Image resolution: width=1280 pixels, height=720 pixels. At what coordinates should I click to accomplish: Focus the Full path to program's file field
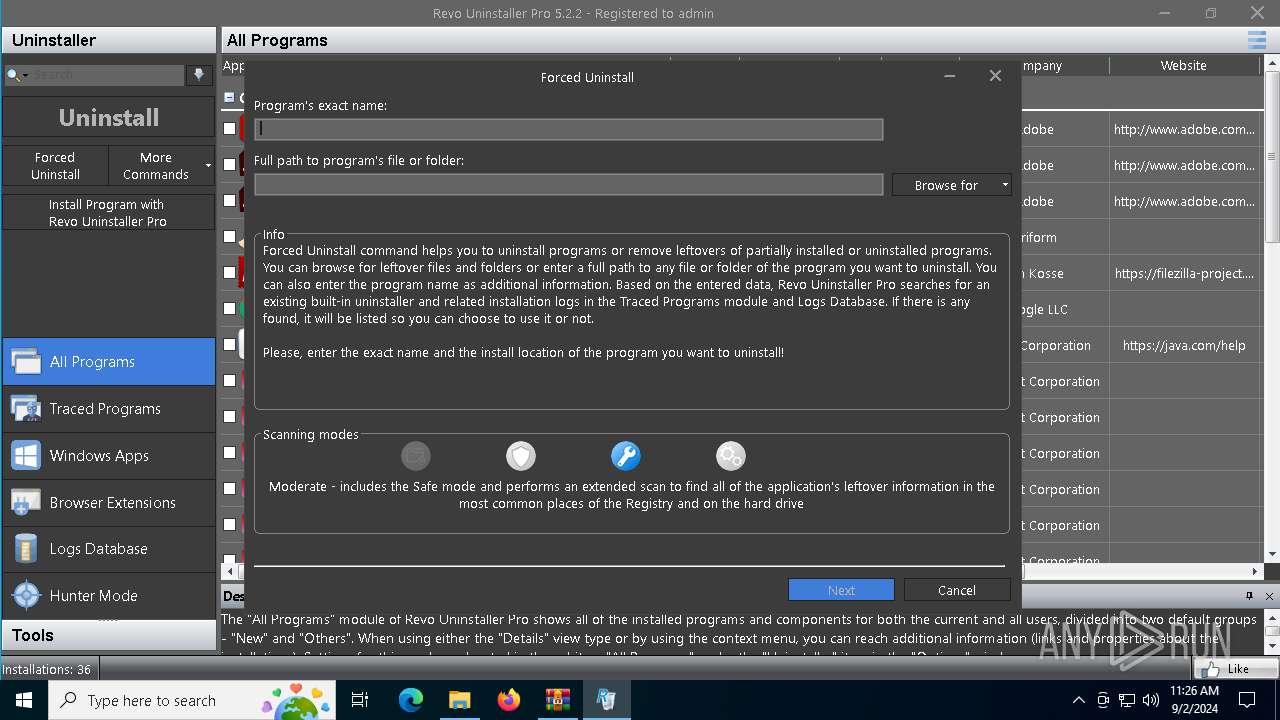(x=568, y=184)
